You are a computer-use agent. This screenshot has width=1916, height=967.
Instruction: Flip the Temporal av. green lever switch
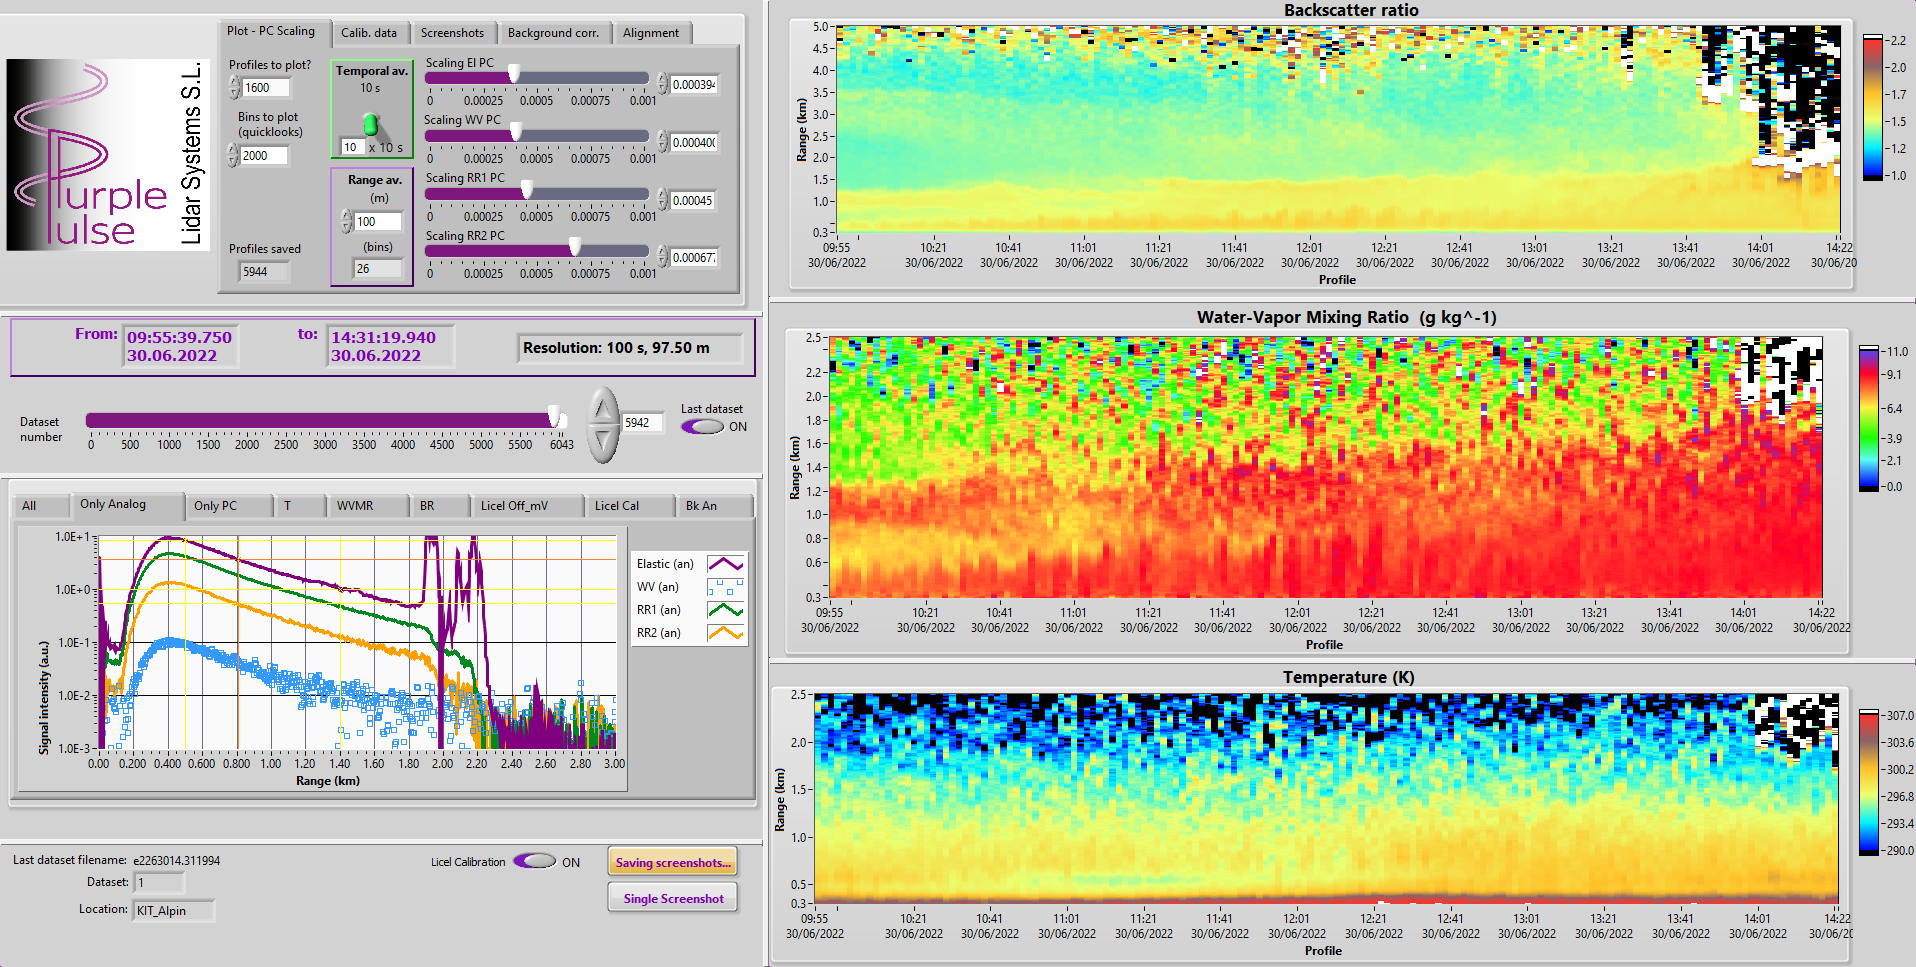[371, 125]
